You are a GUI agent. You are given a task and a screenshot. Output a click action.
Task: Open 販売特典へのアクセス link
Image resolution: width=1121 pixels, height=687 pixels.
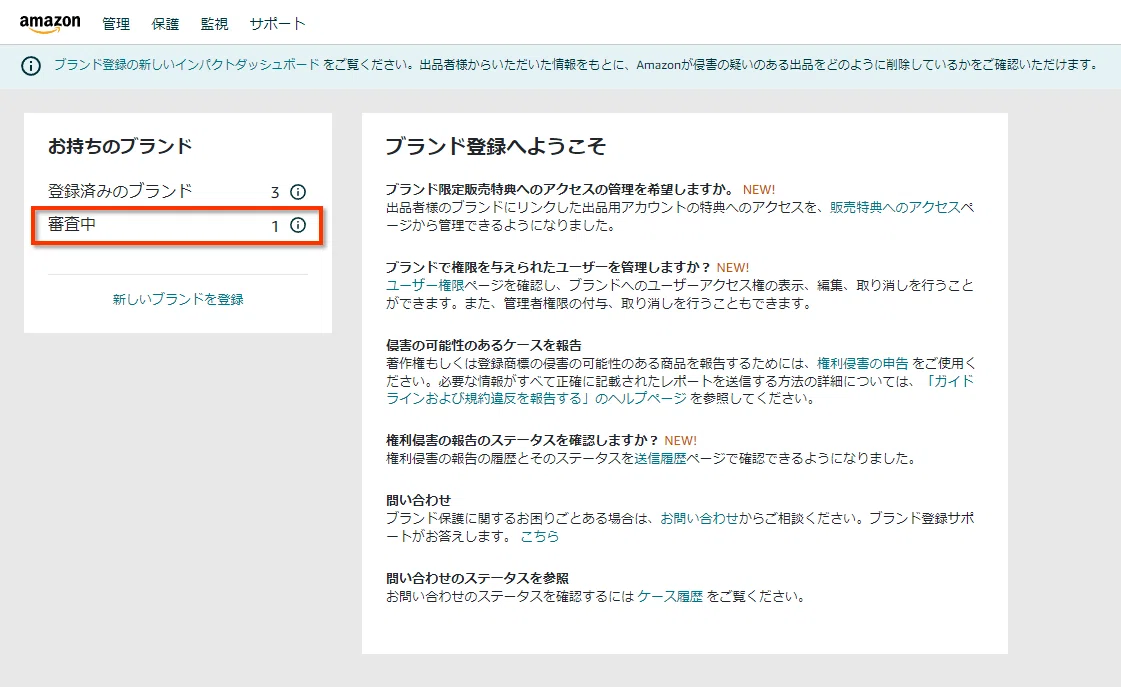(894, 207)
